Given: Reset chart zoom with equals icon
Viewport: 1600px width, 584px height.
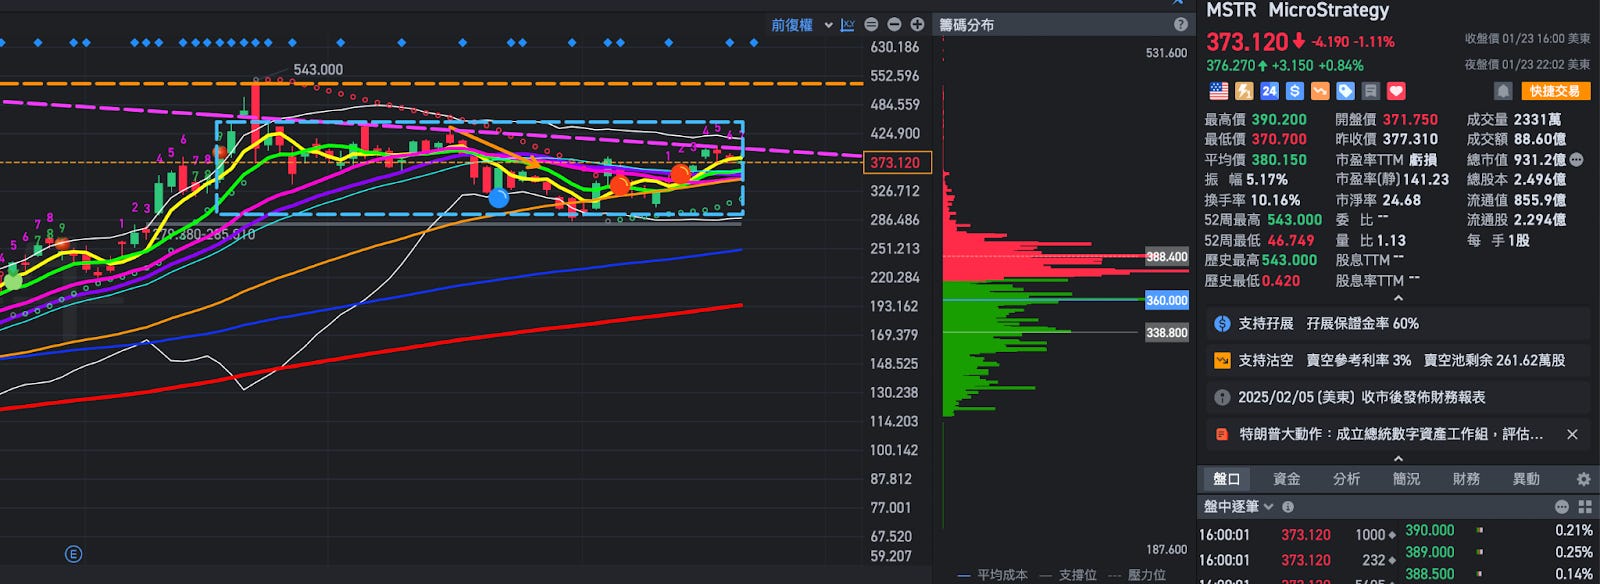Looking at the screenshot, I should [x=871, y=25].
